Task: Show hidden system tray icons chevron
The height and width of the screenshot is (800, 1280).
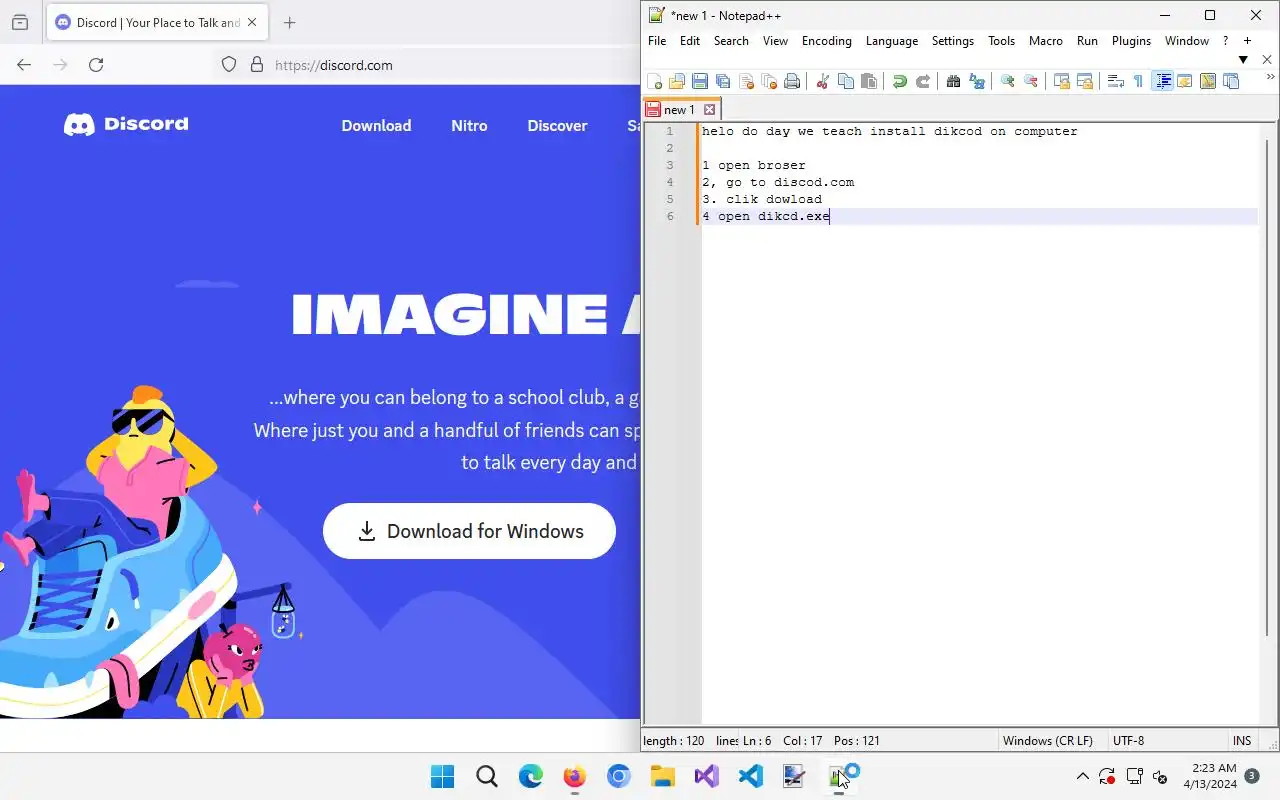Action: 1082,776
